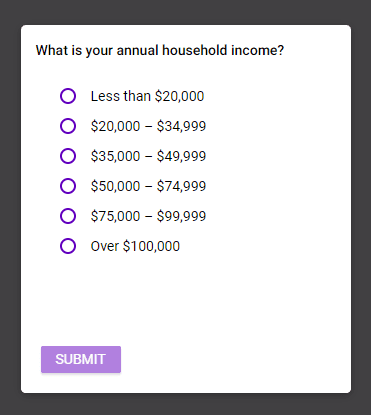Select the bracket covering a $60,000 income
Viewport: 371px width, 415px height.
pos(68,186)
